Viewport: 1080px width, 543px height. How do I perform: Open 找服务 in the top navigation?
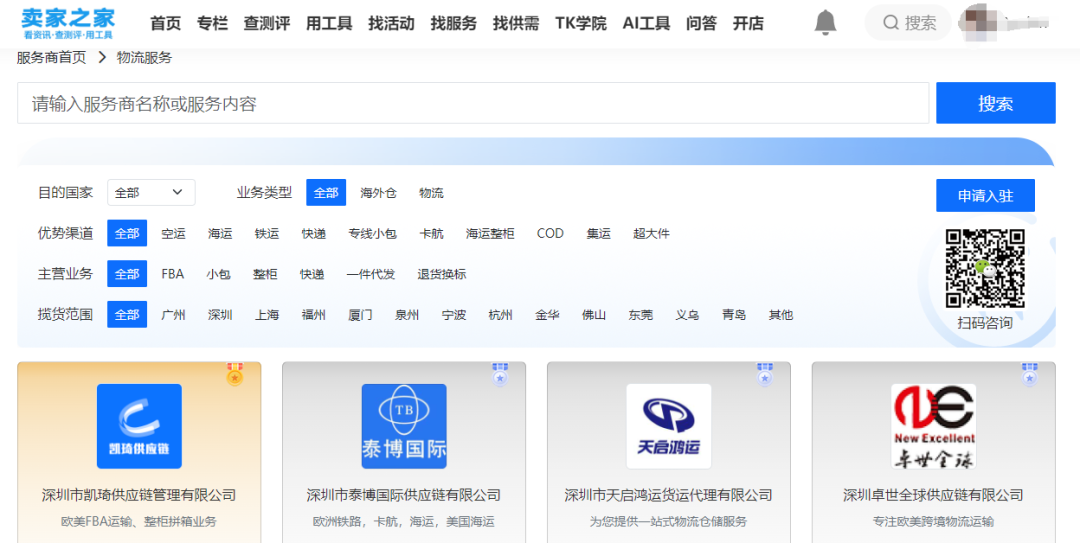453,23
